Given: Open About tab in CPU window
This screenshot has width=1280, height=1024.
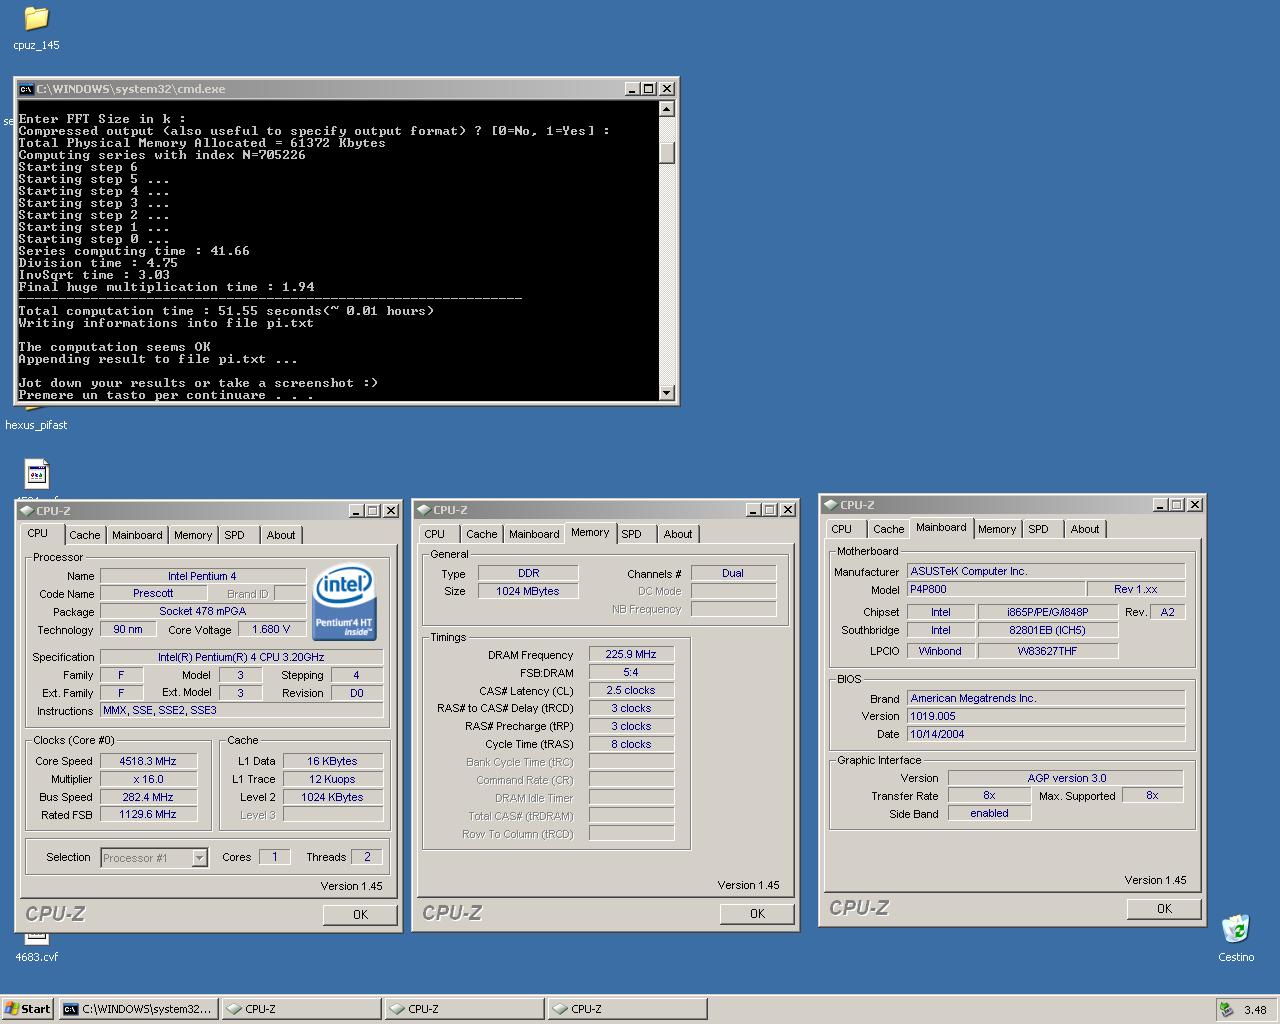Looking at the screenshot, I should tap(281, 535).
